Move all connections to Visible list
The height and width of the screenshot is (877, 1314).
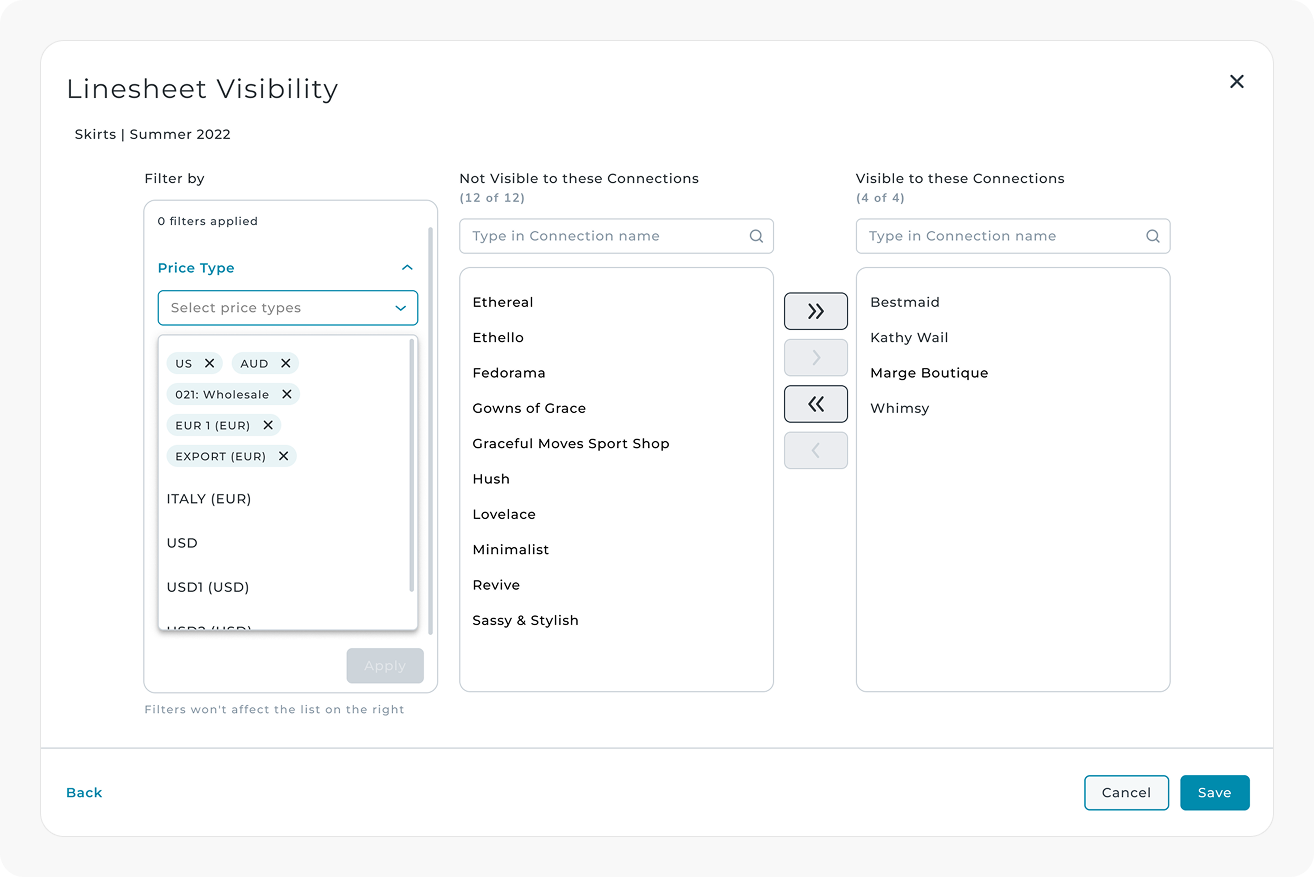point(816,311)
